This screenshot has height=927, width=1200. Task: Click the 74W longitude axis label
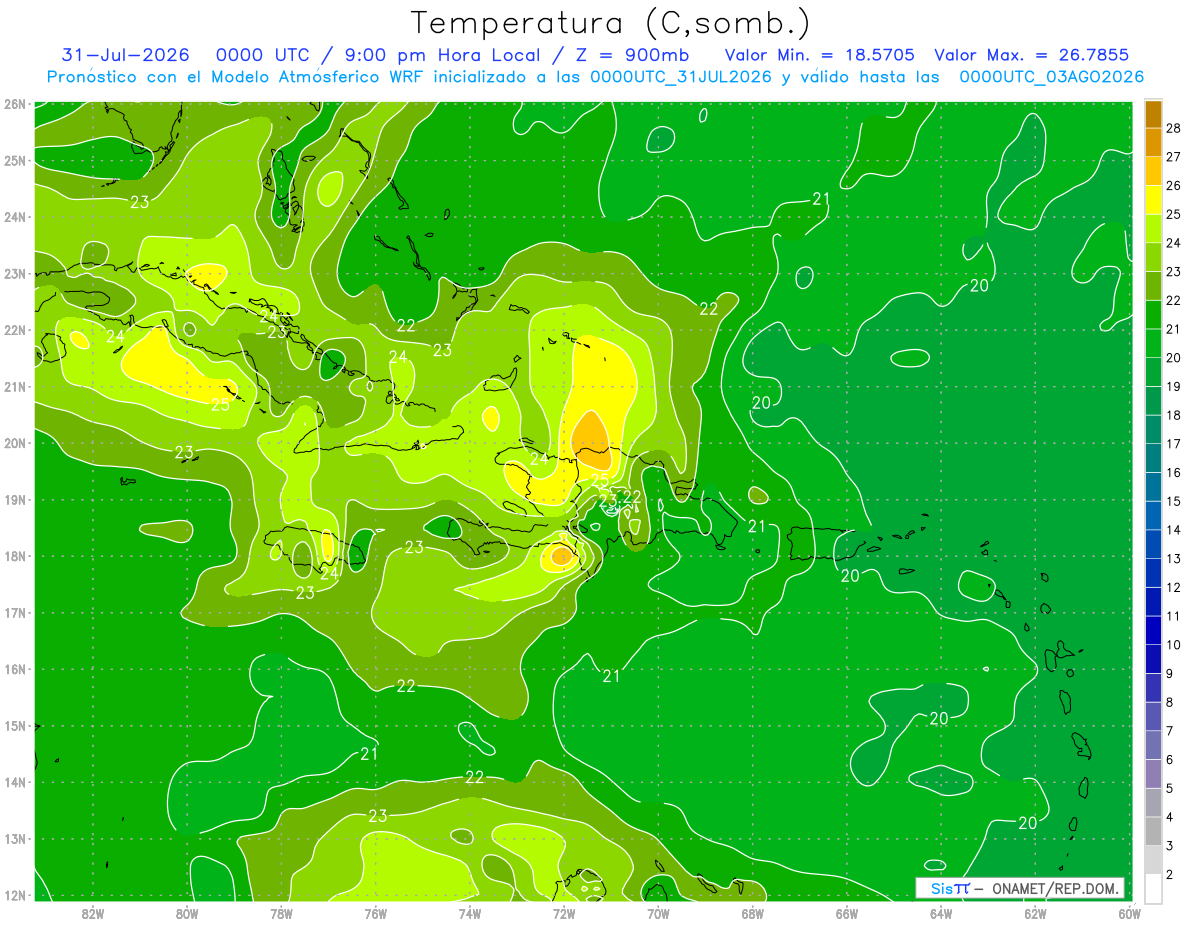[469, 912]
